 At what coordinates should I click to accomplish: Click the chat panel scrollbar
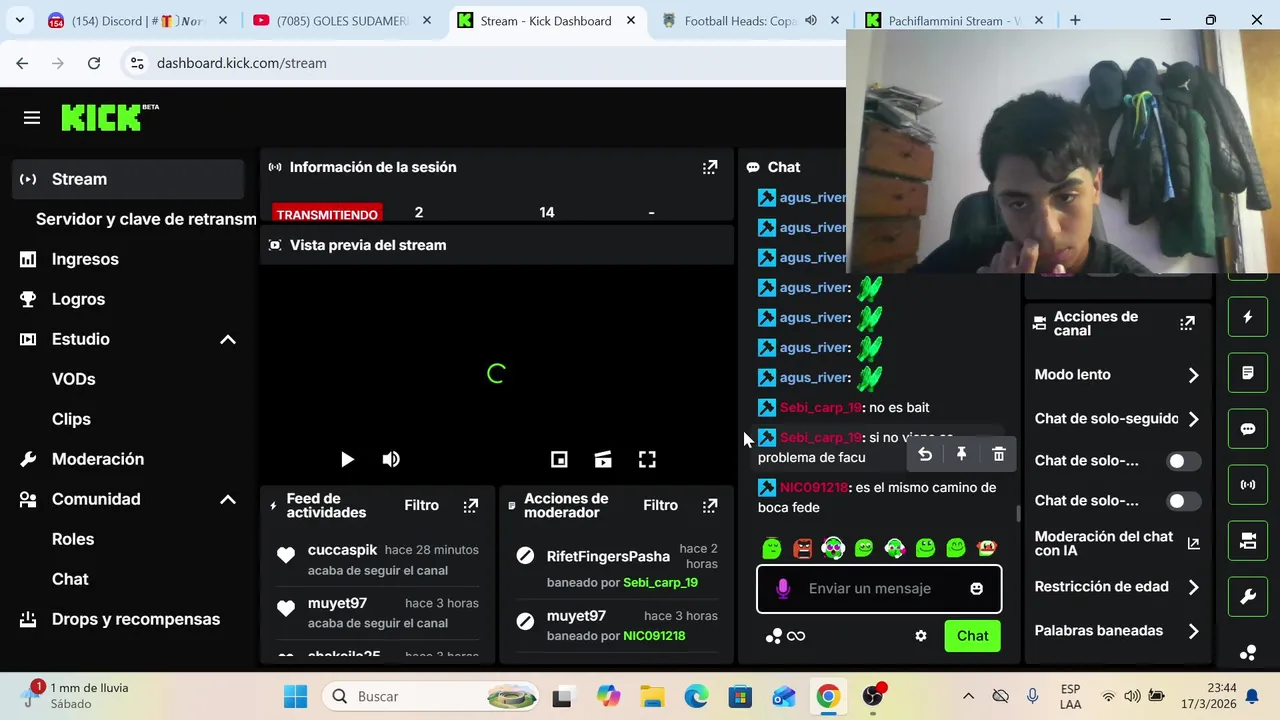point(1019,514)
